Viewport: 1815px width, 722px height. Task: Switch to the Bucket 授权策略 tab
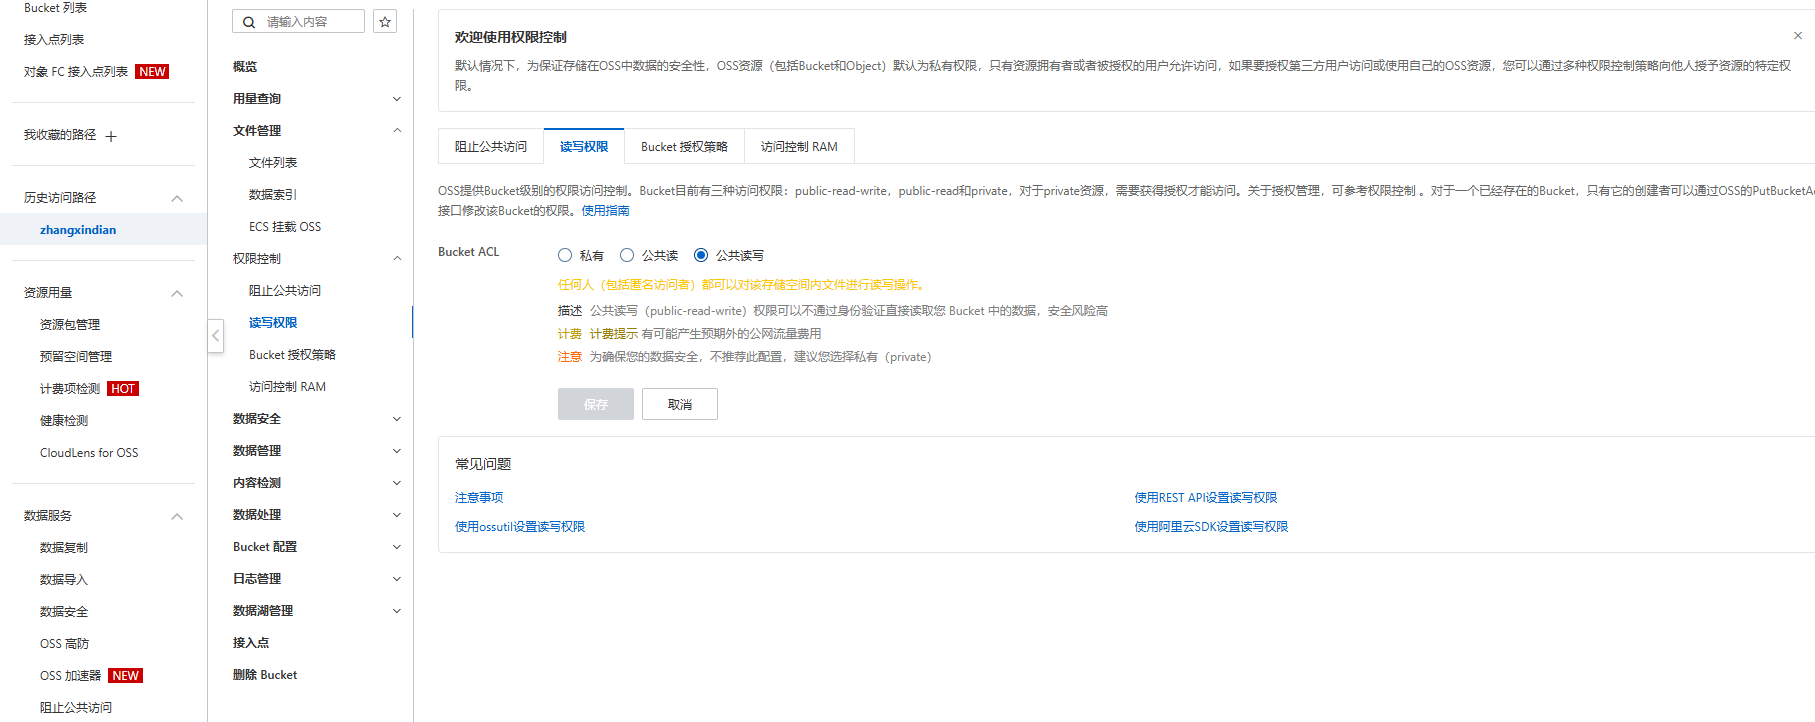(684, 147)
